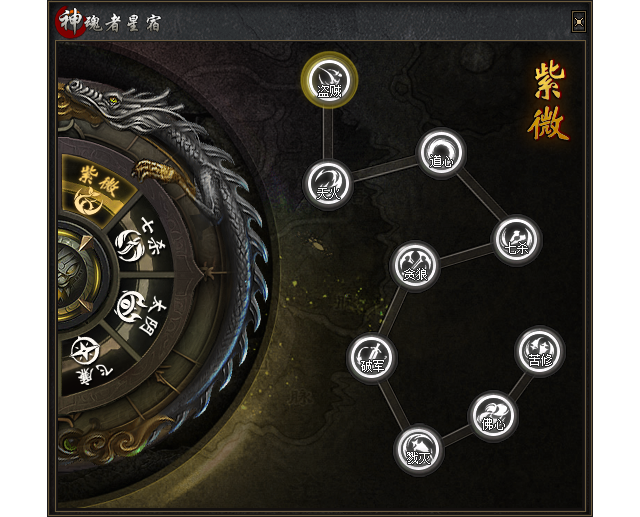640x517 pixels.
Task: Pick the 破军 sword node
Action: point(372,357)
